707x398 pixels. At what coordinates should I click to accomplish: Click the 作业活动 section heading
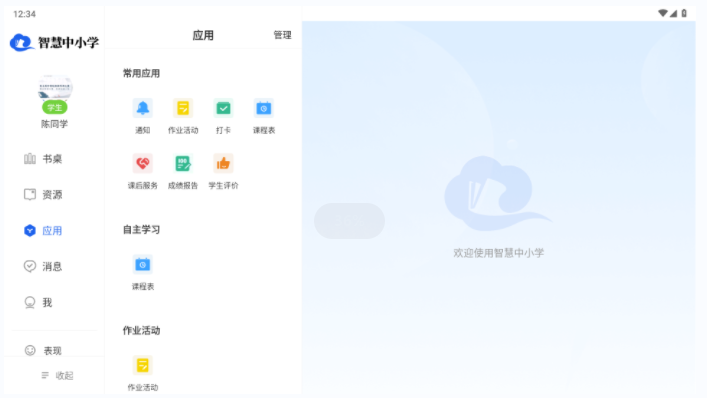tap(141, 330)
